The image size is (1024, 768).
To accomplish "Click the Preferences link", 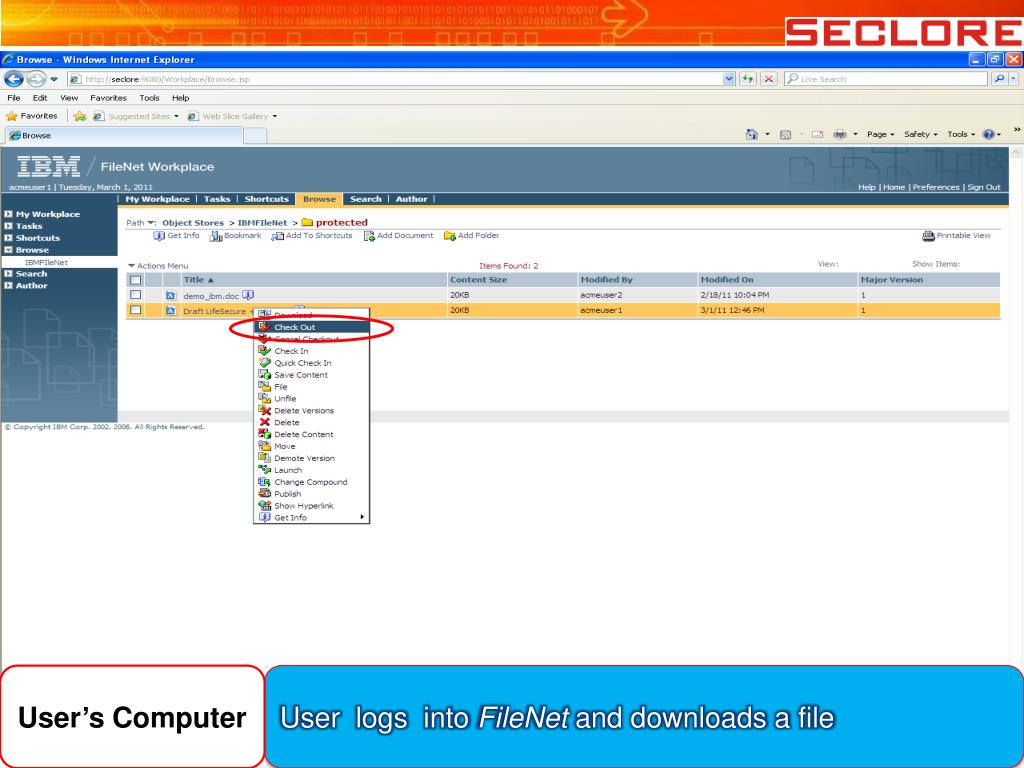I will [936, 187].
